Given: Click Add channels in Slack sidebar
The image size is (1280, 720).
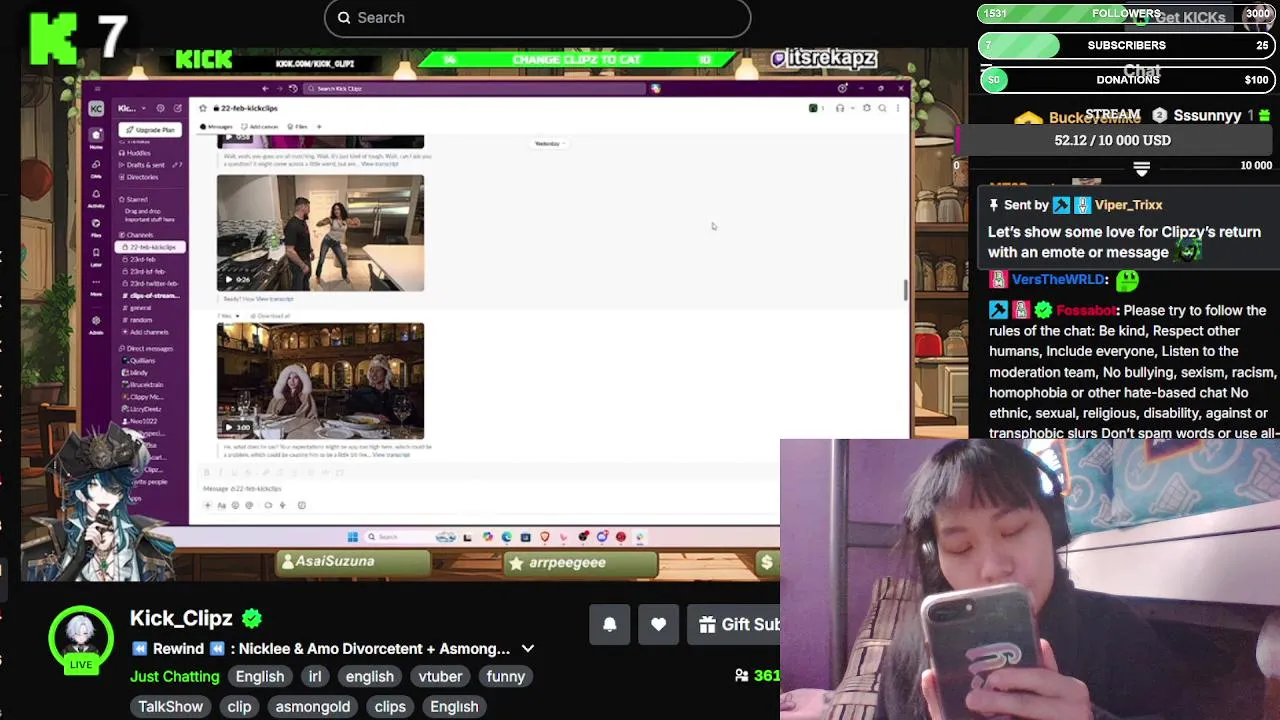Looking at the screenshot, I should pyautogui.click(x=146, y=332).
